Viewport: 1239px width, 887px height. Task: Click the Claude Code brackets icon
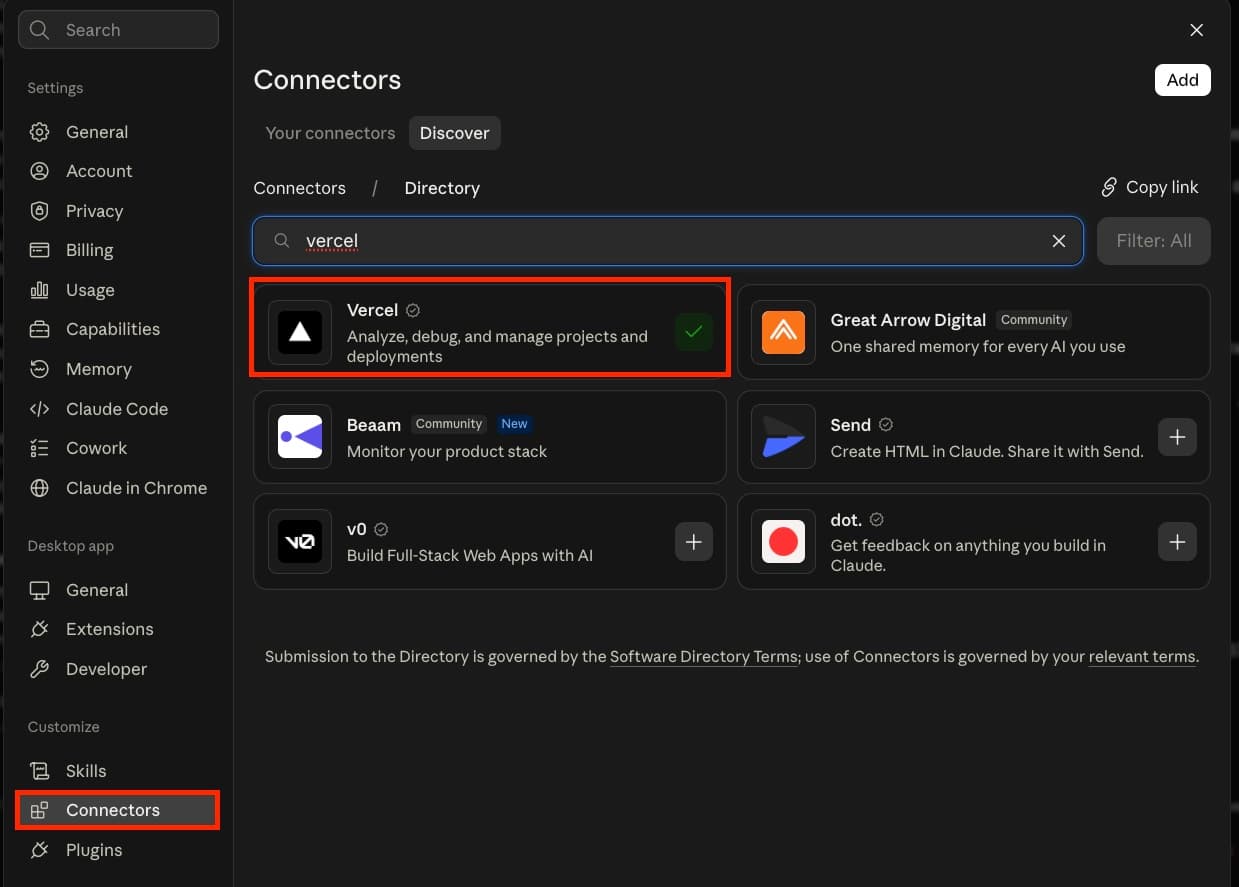coord(39,409)
